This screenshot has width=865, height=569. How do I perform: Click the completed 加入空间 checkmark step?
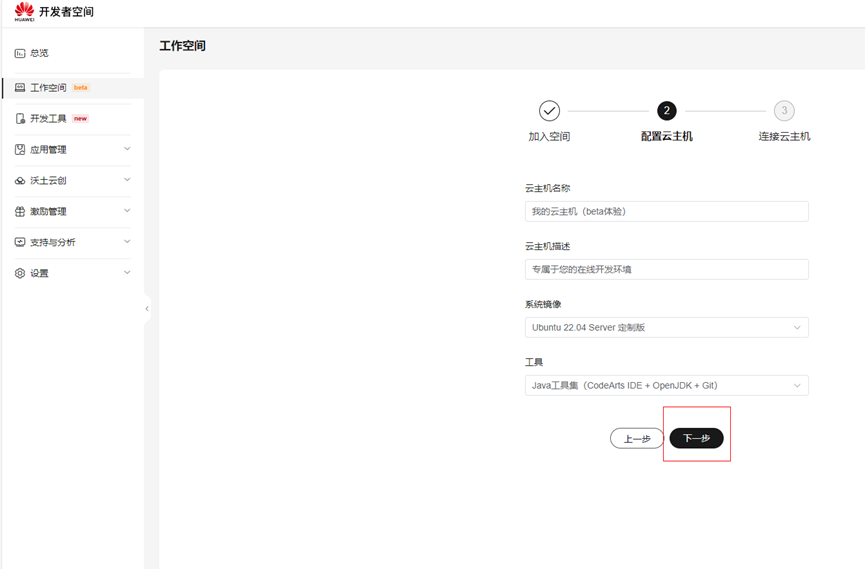(549, 110)
